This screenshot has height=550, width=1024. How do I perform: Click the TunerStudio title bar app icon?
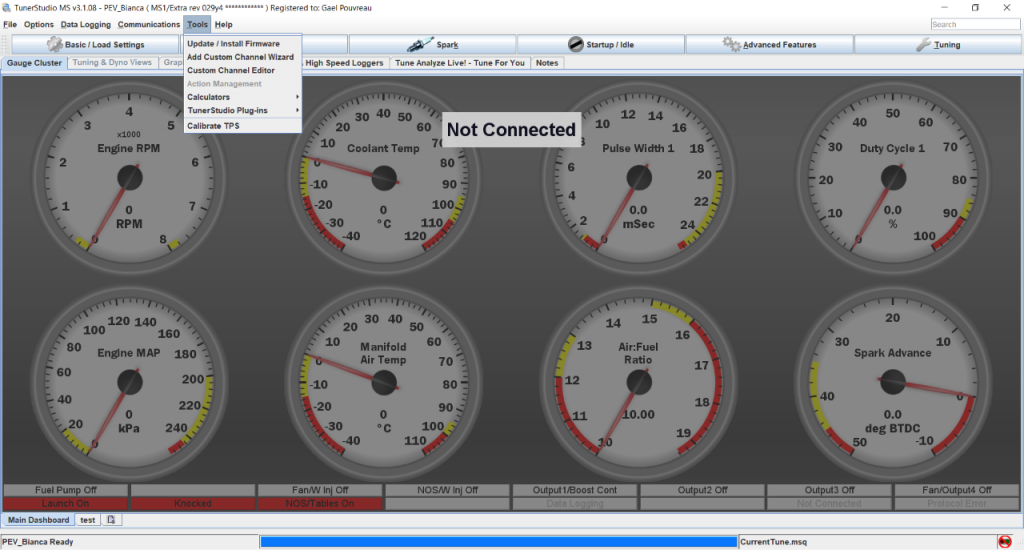click(7, 8)
